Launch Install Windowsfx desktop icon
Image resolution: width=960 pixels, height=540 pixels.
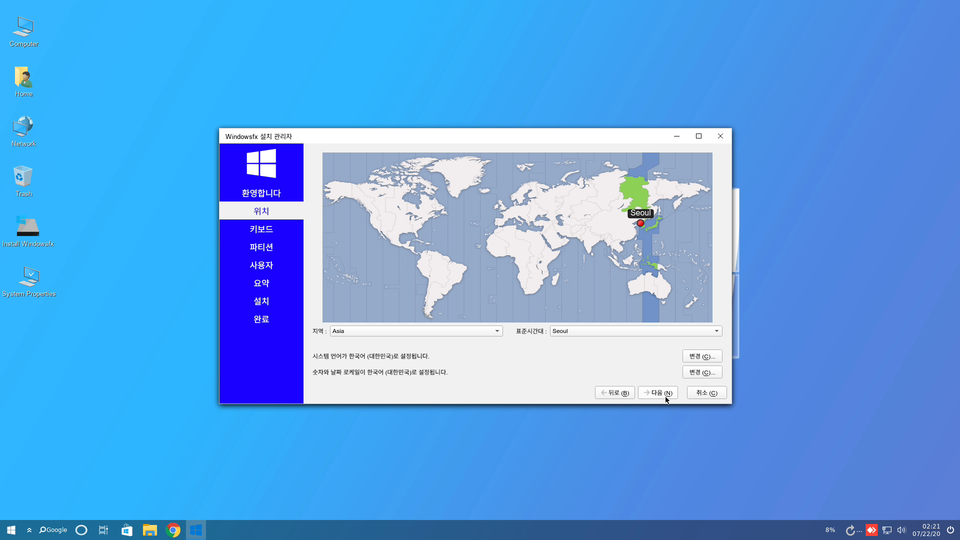coord(28,231)
